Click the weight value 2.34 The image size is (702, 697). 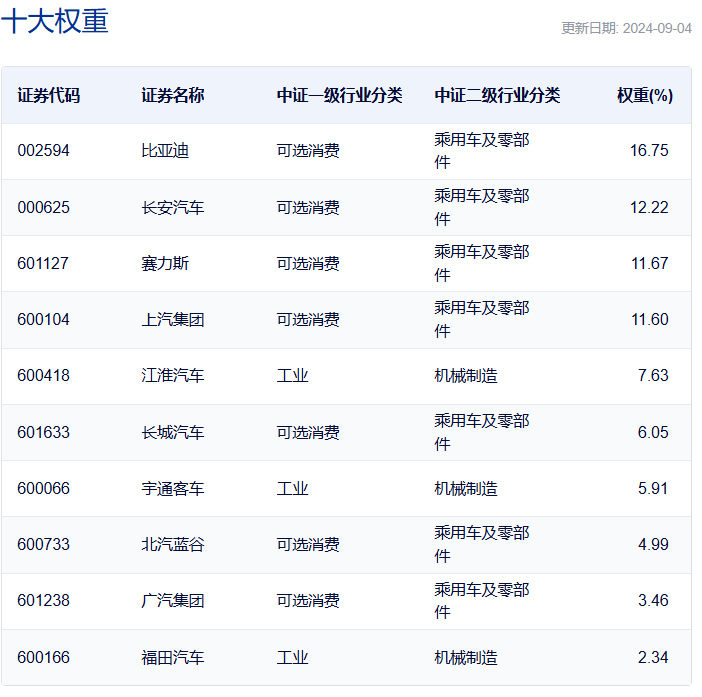653,658
